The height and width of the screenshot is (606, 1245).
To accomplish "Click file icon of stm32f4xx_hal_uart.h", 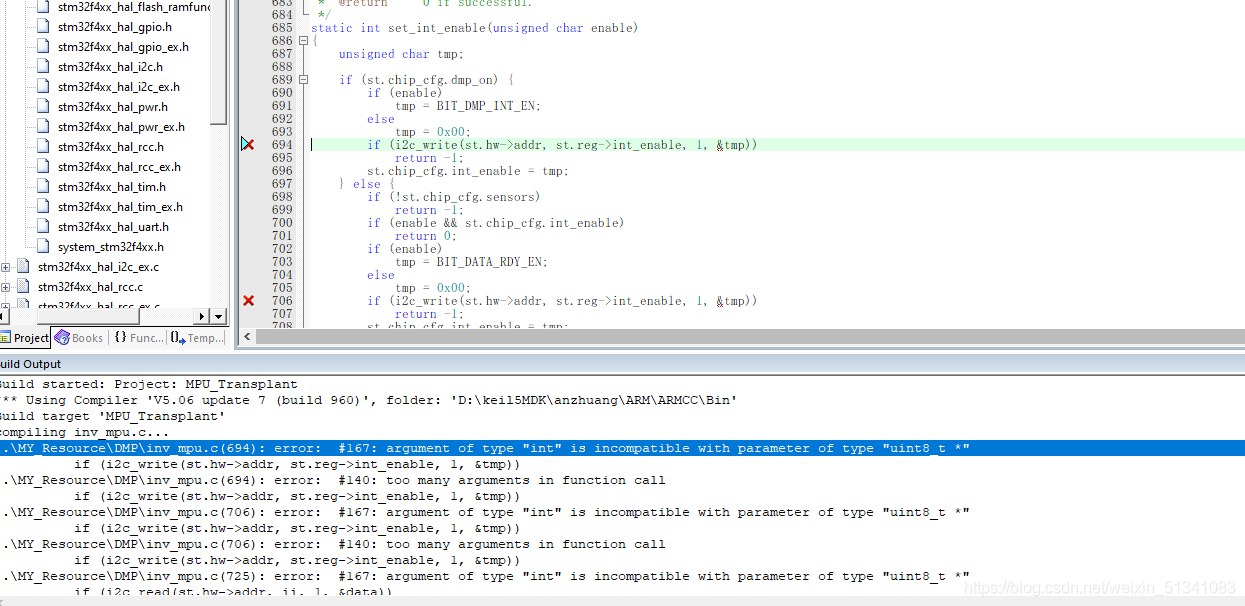I will [43, 227].
